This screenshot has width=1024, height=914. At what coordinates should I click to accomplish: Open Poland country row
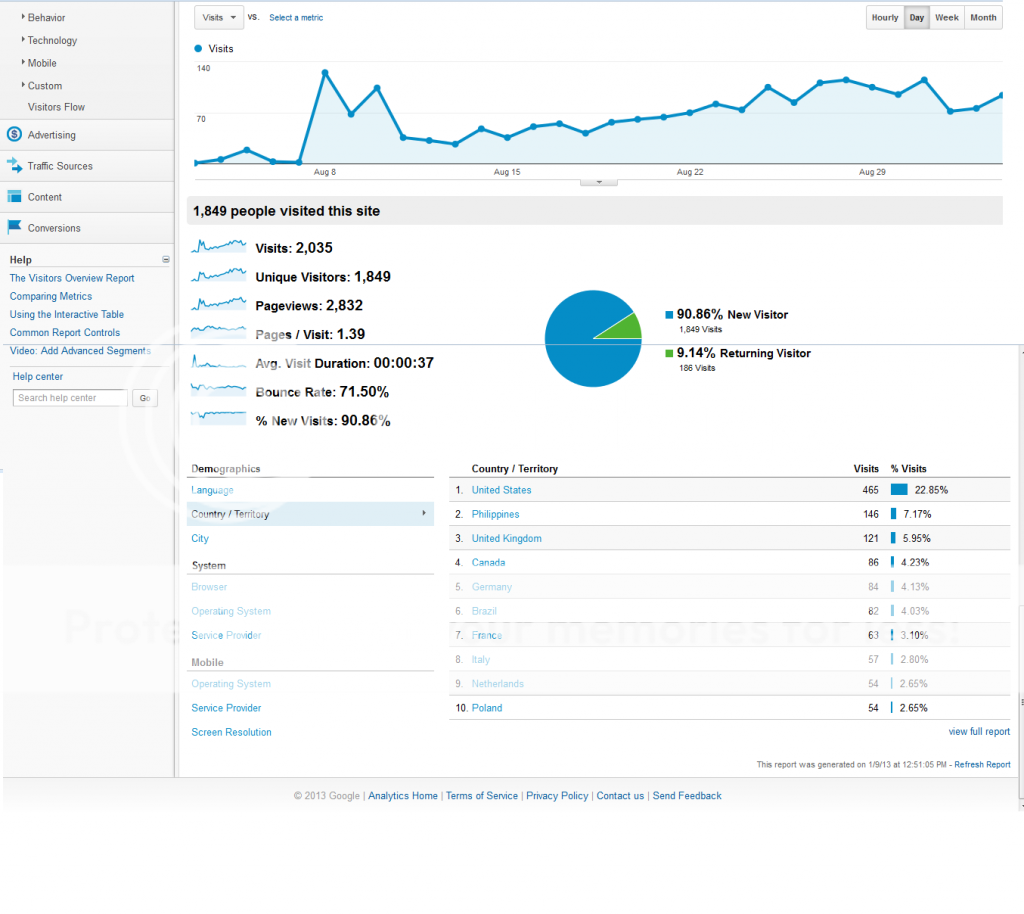point(487,708)
